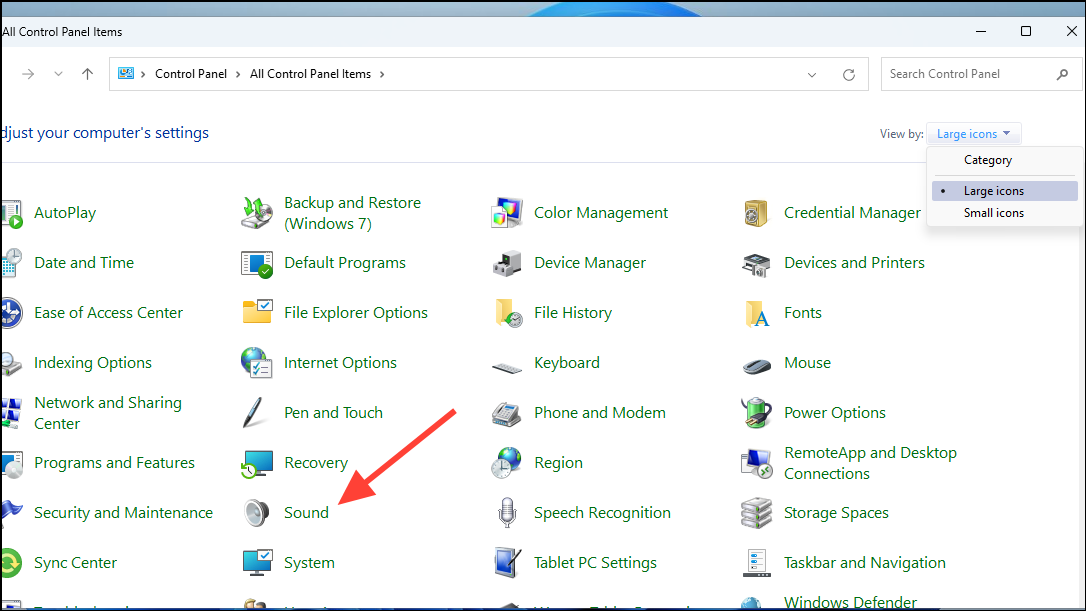Click the System monitor icon
The height and width of the screenshot is (611, 1086).
point(257,563)
